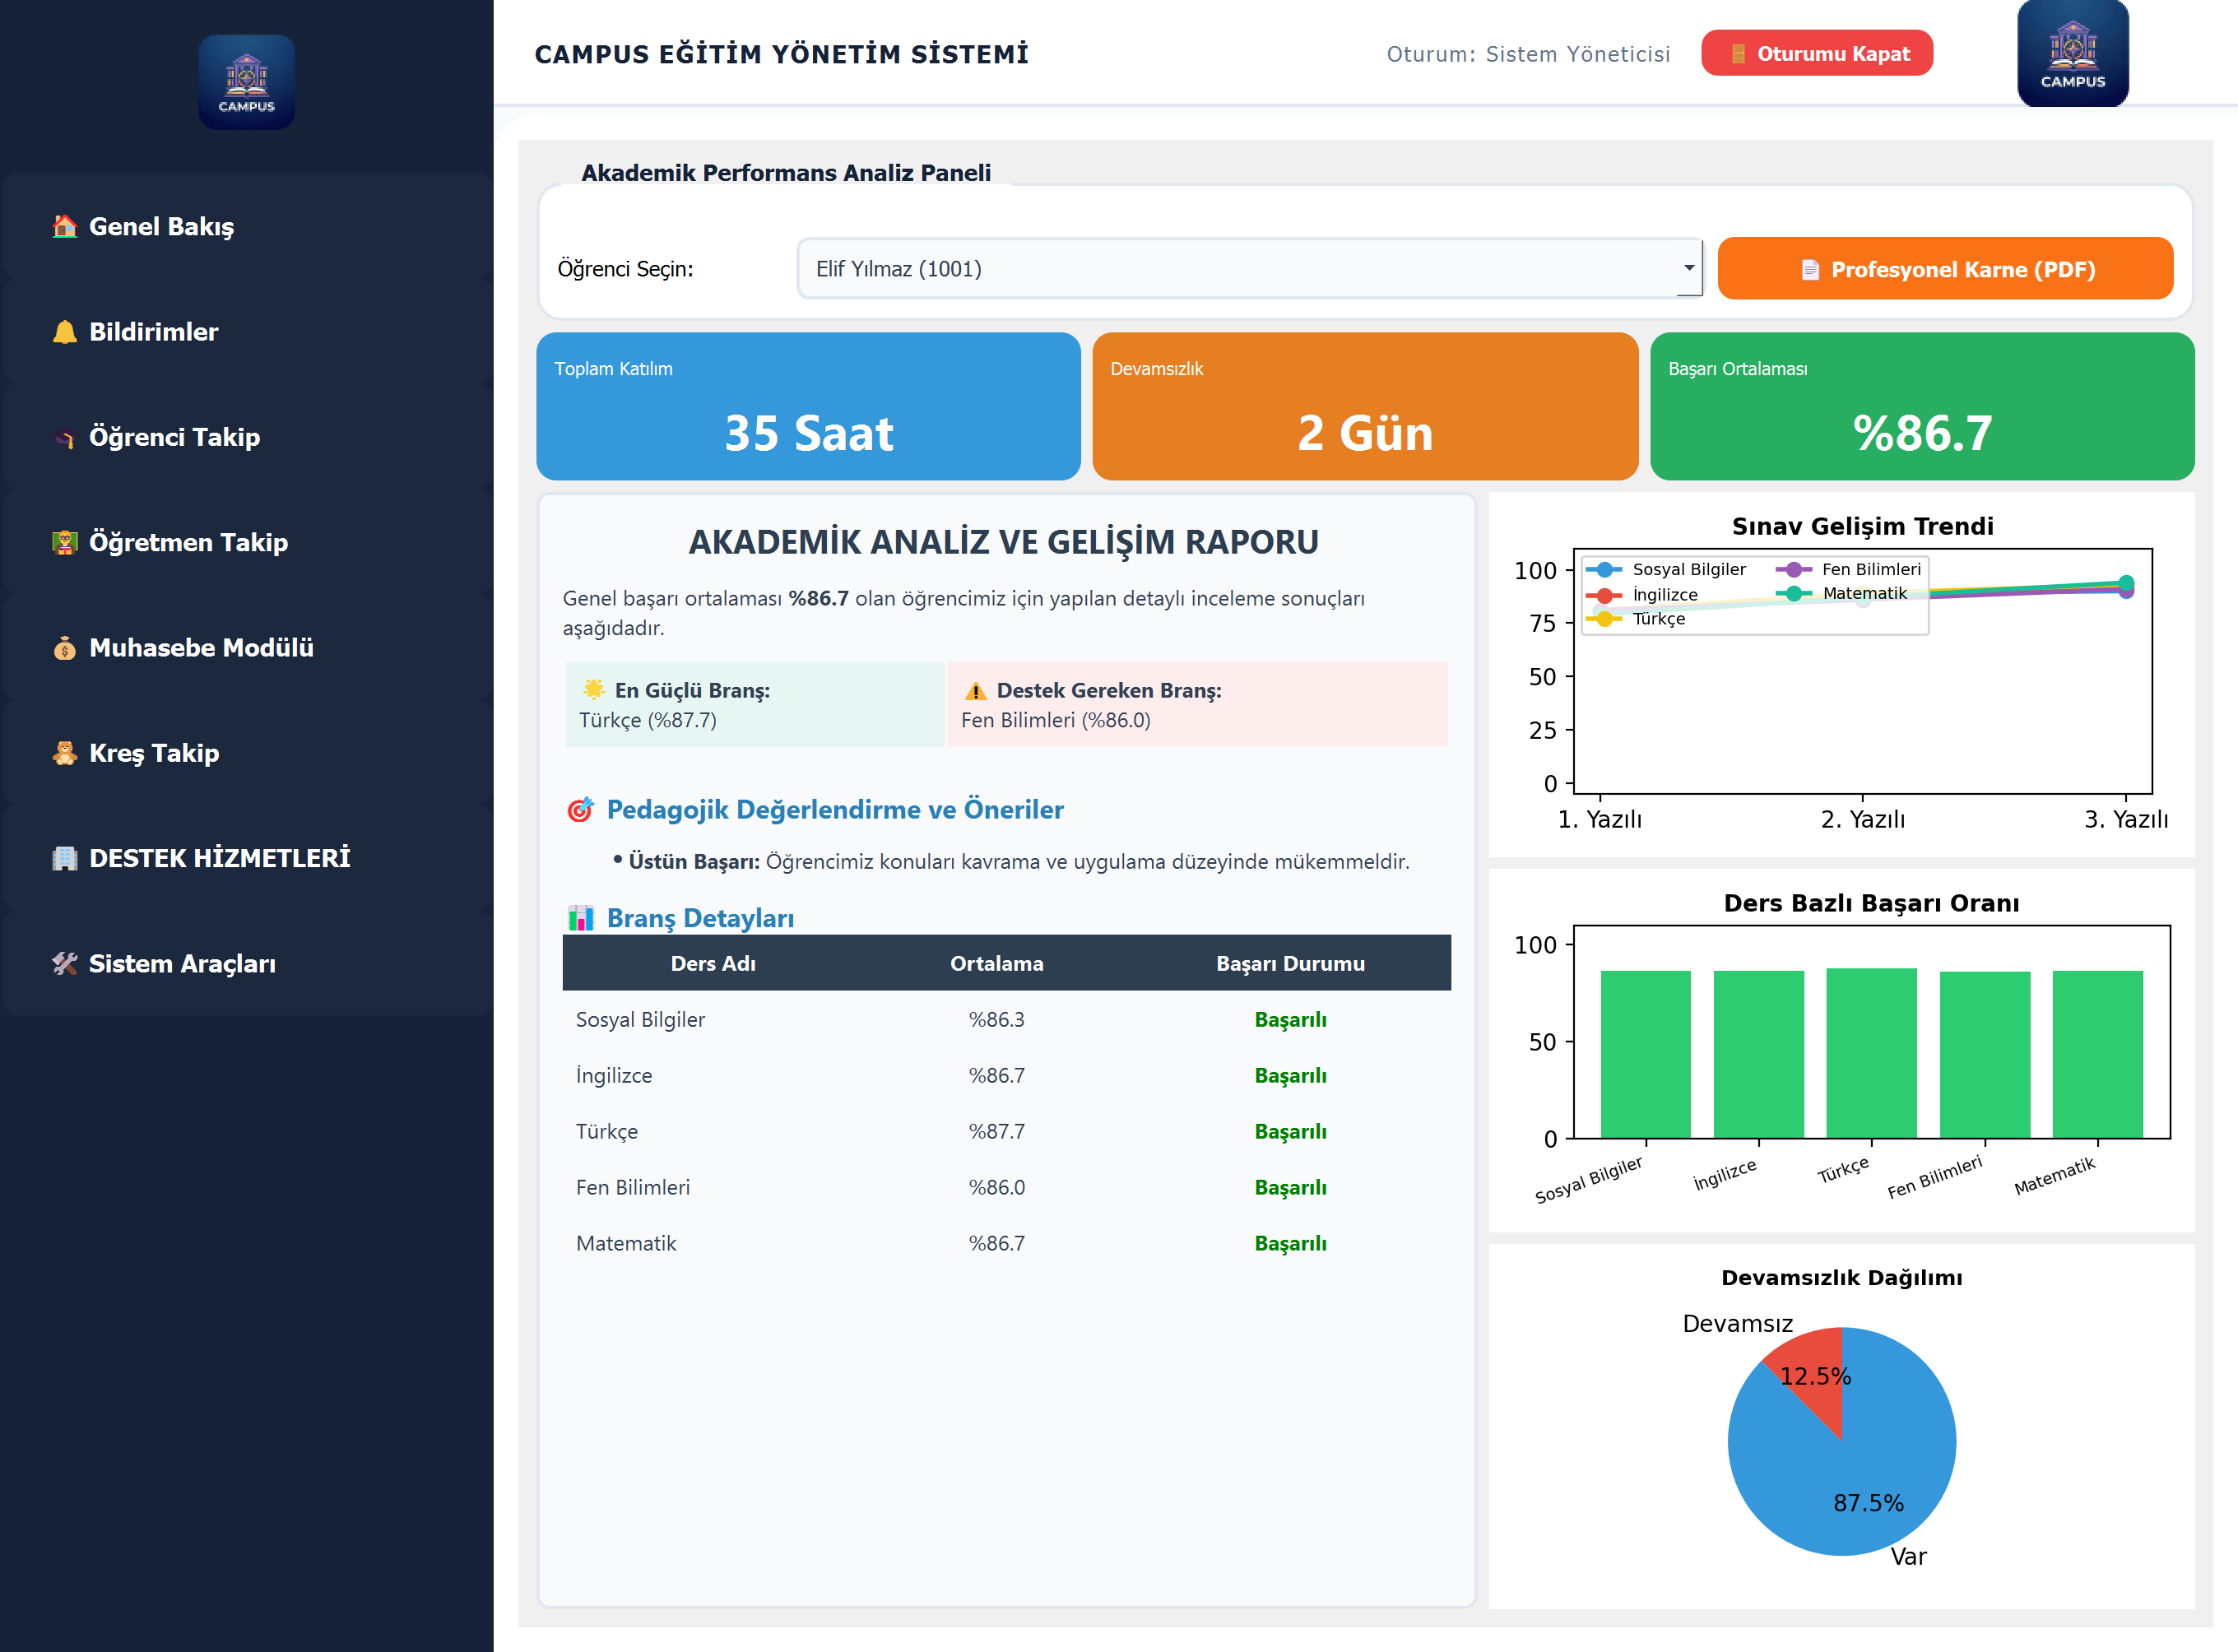Click the teddy bear icon for Kreş Takip
The height and width of the screenshot is (1652, 2238).
(65, 753)
